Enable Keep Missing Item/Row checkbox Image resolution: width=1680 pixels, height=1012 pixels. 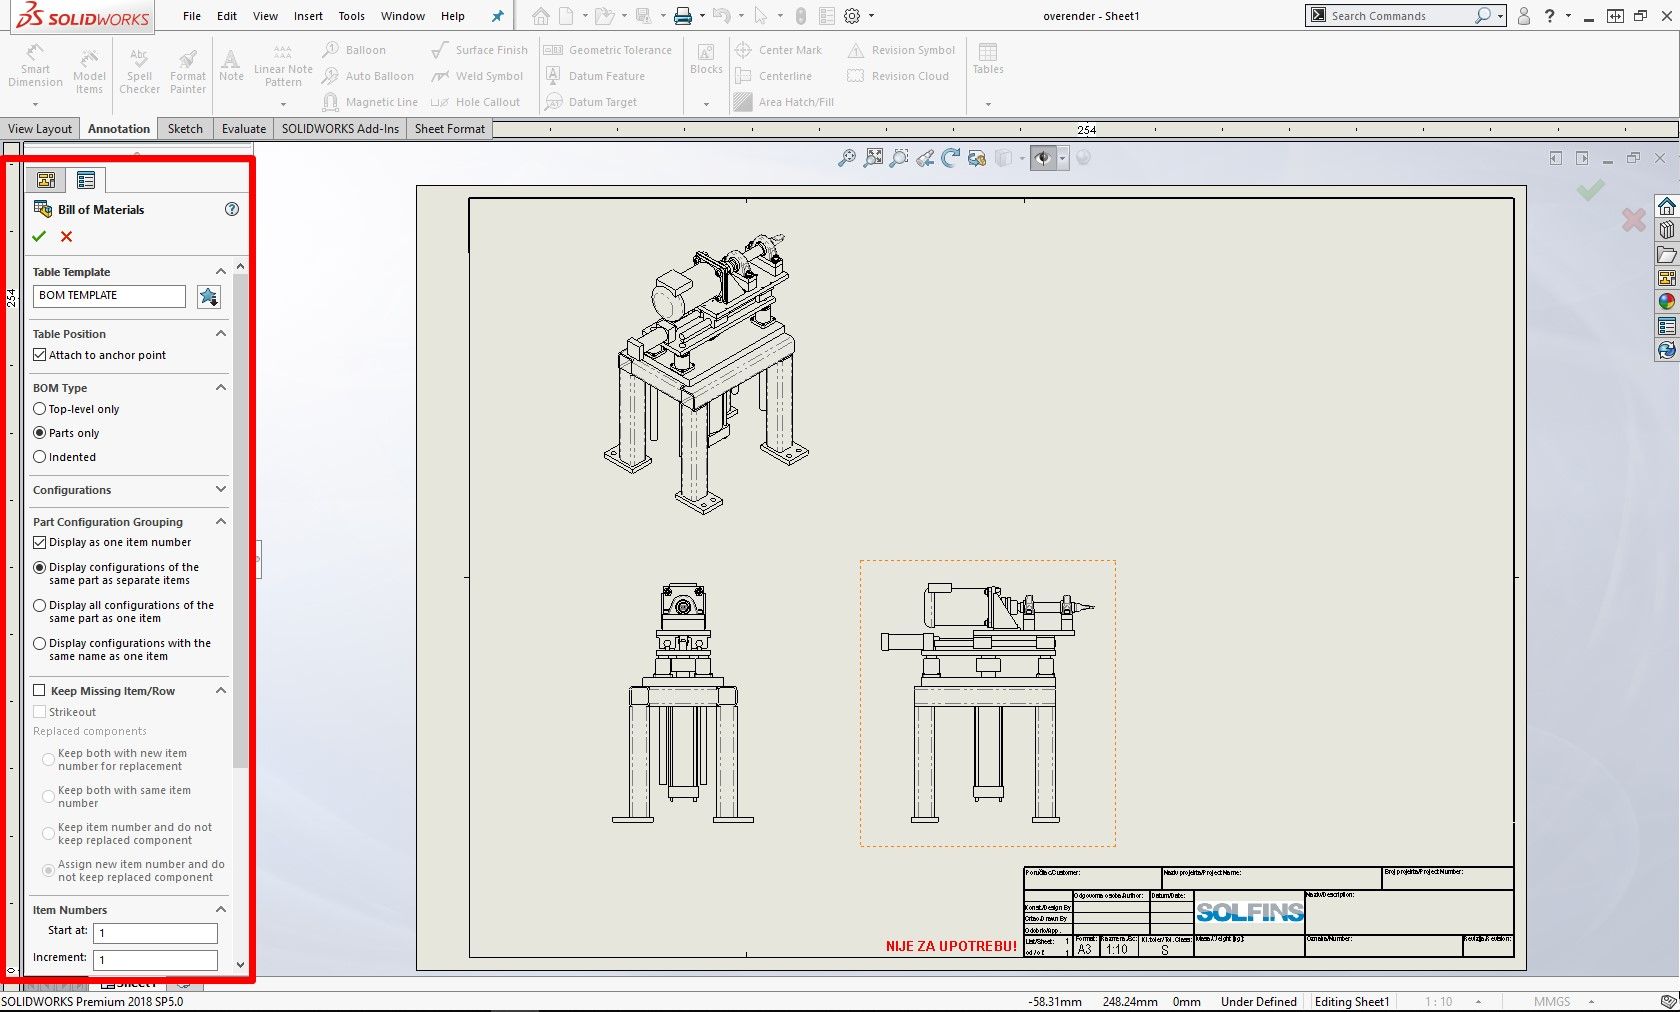point(40,691)
